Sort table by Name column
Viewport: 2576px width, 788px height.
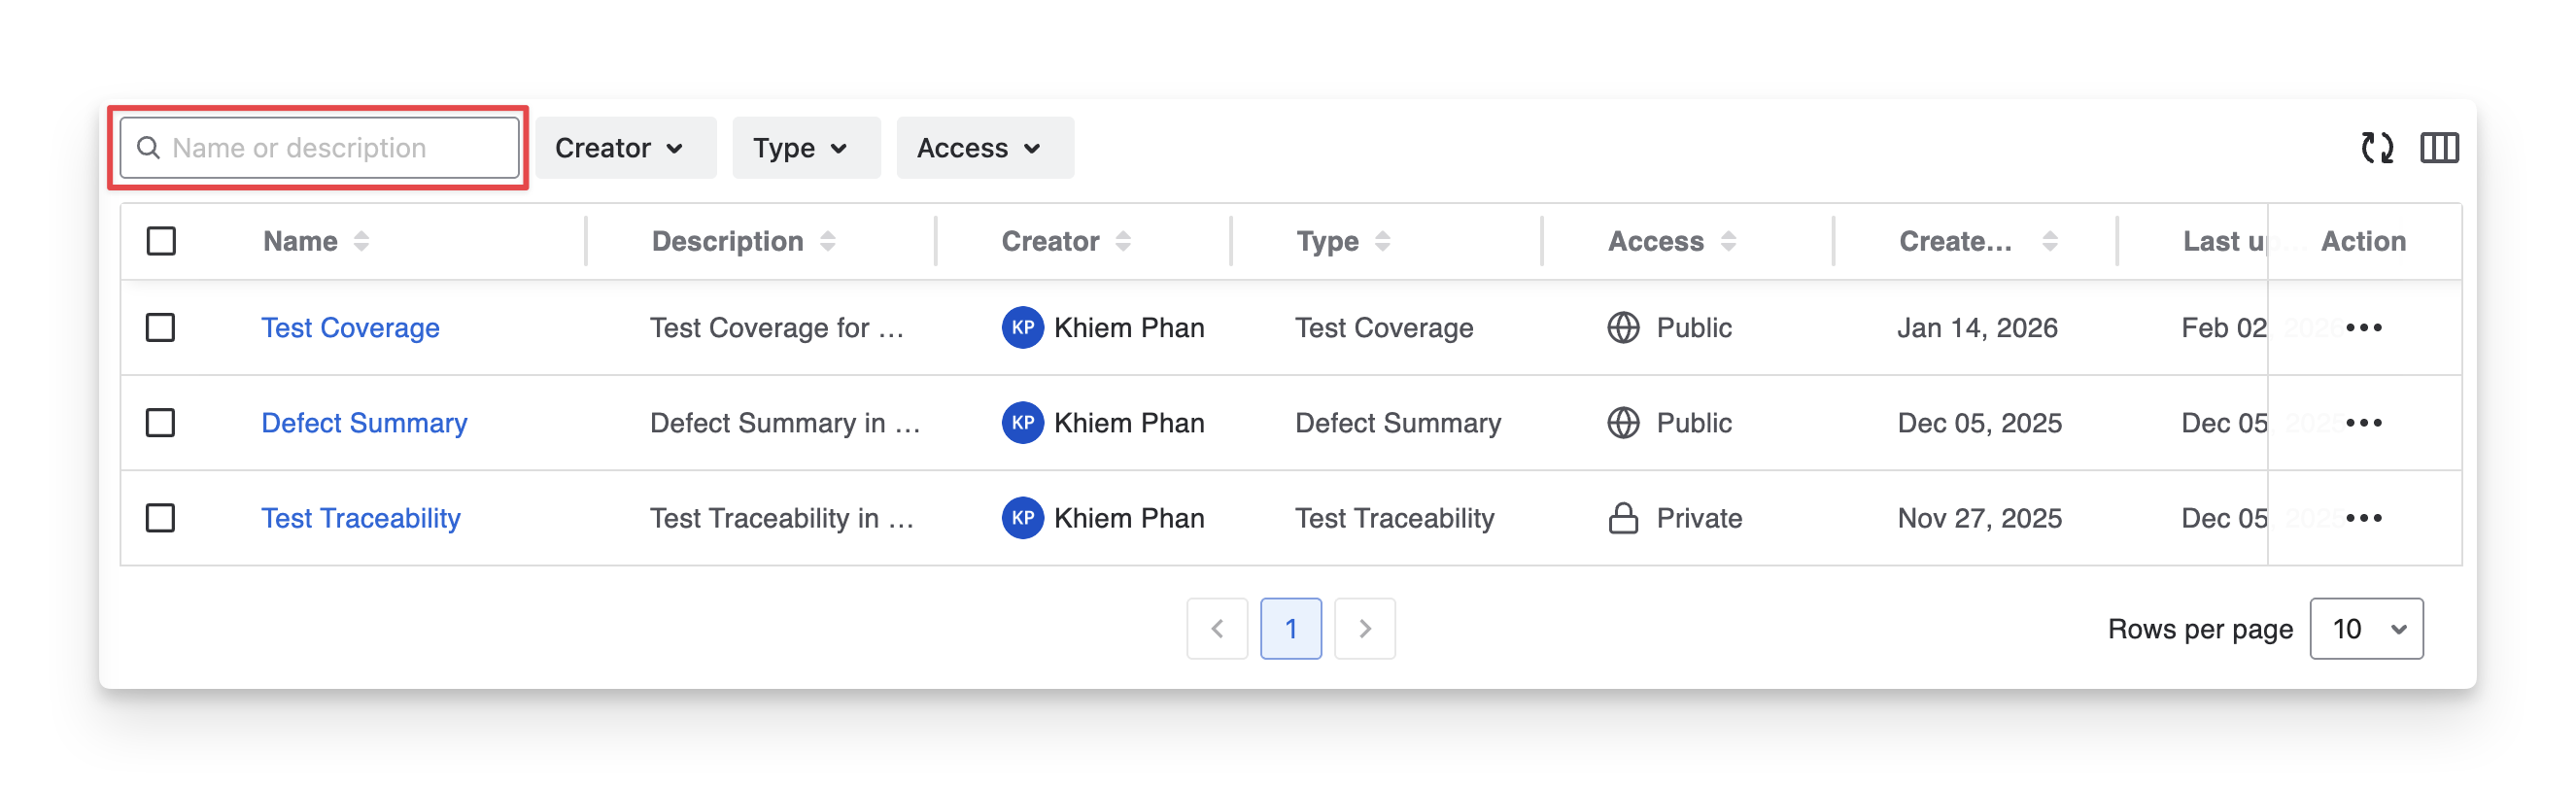361,241
